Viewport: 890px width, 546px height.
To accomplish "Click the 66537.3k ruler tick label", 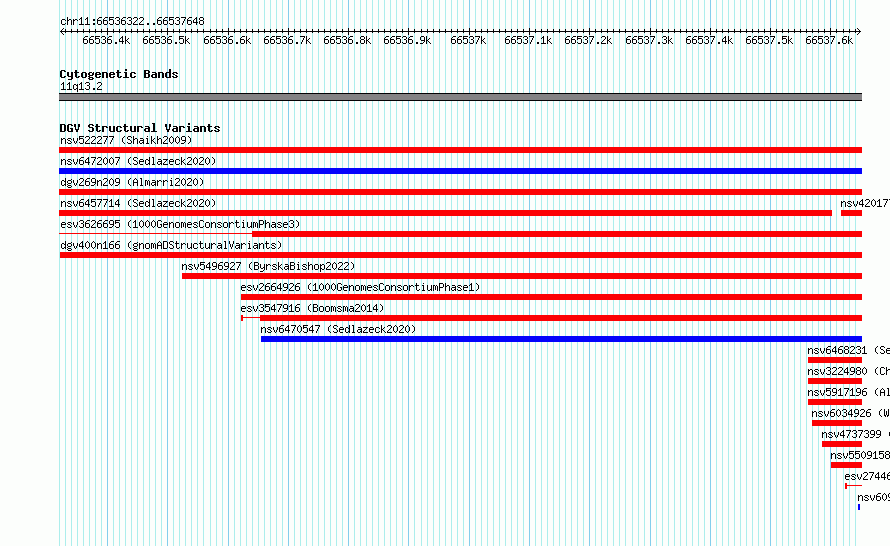I will coord(649,40).
